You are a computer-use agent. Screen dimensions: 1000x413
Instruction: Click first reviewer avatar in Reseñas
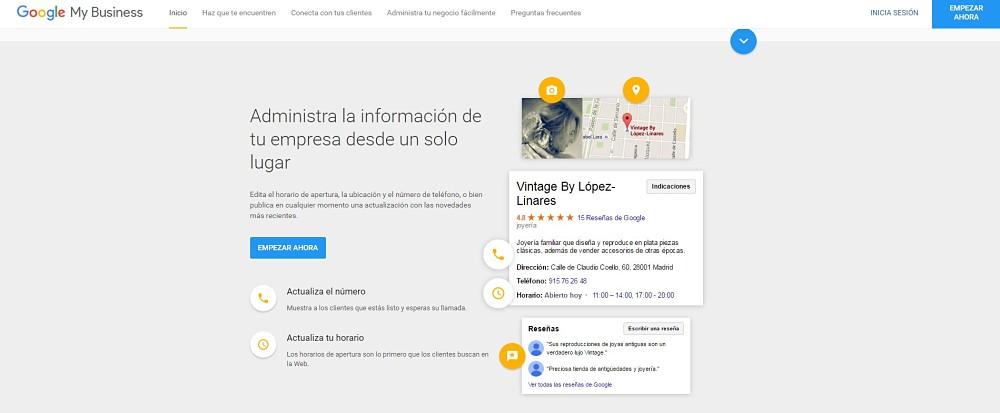point(536,348)
